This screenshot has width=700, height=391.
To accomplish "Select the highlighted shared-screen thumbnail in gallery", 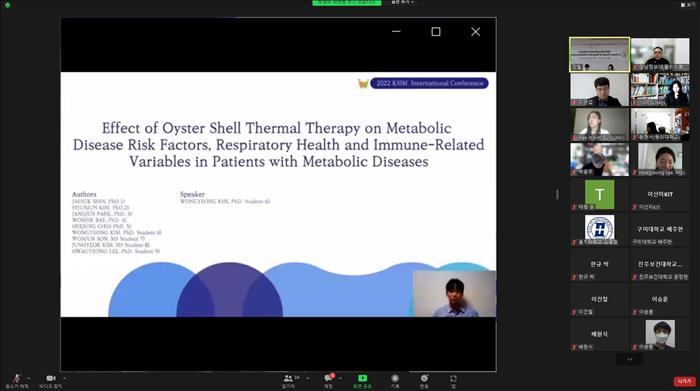I will click(599, 54).
